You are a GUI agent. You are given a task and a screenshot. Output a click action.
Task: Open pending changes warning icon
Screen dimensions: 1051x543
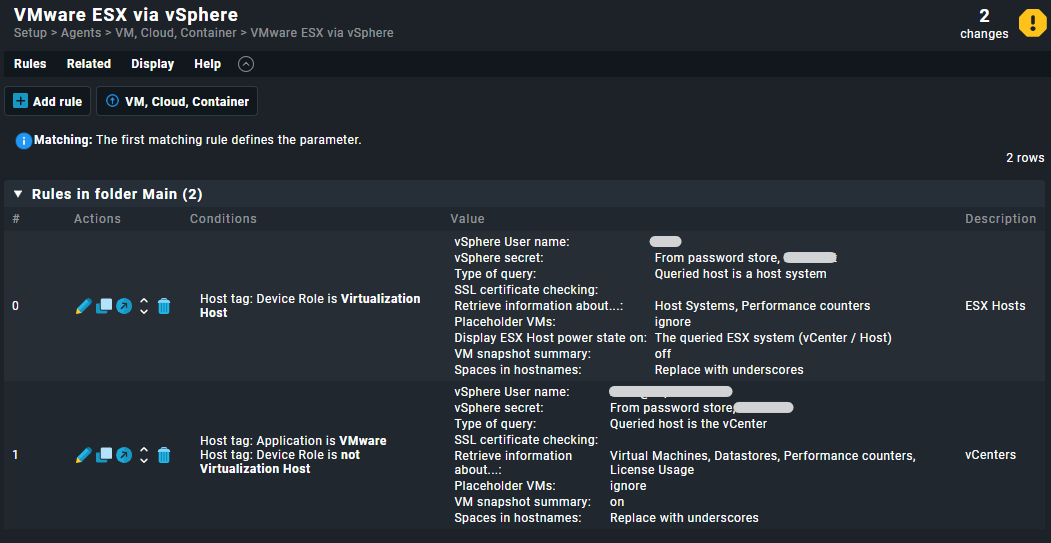[1032, 23]
